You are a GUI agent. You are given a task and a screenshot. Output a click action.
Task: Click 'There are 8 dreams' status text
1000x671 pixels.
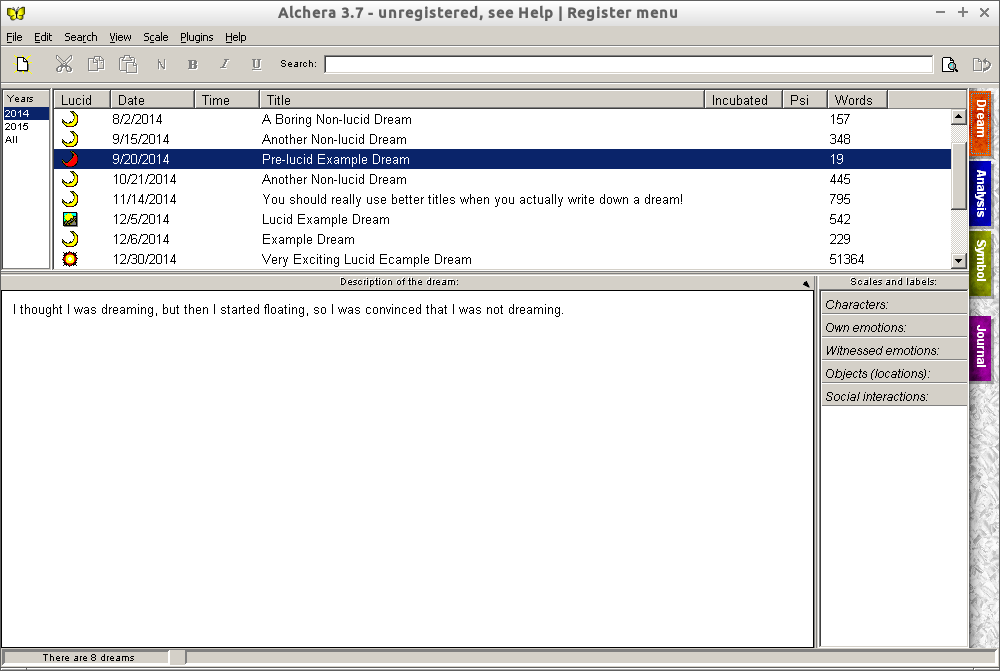(x=89, y=658)
